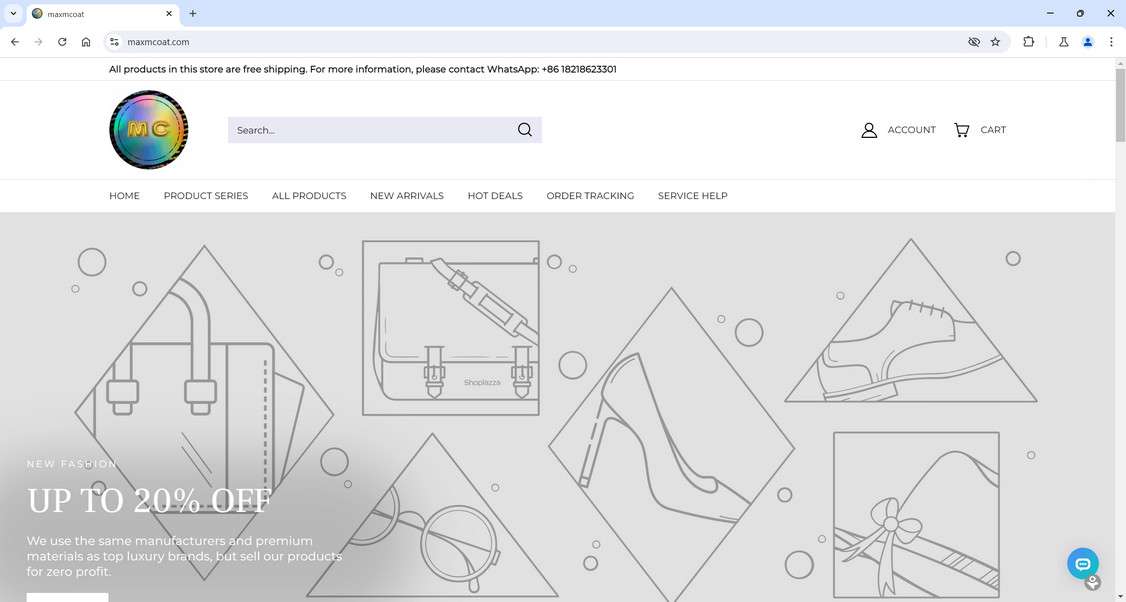Image resolution: width=1126 pixels, height=602 pixels.
Task: Click the MC store logo
Action: (x=149, y=130)
